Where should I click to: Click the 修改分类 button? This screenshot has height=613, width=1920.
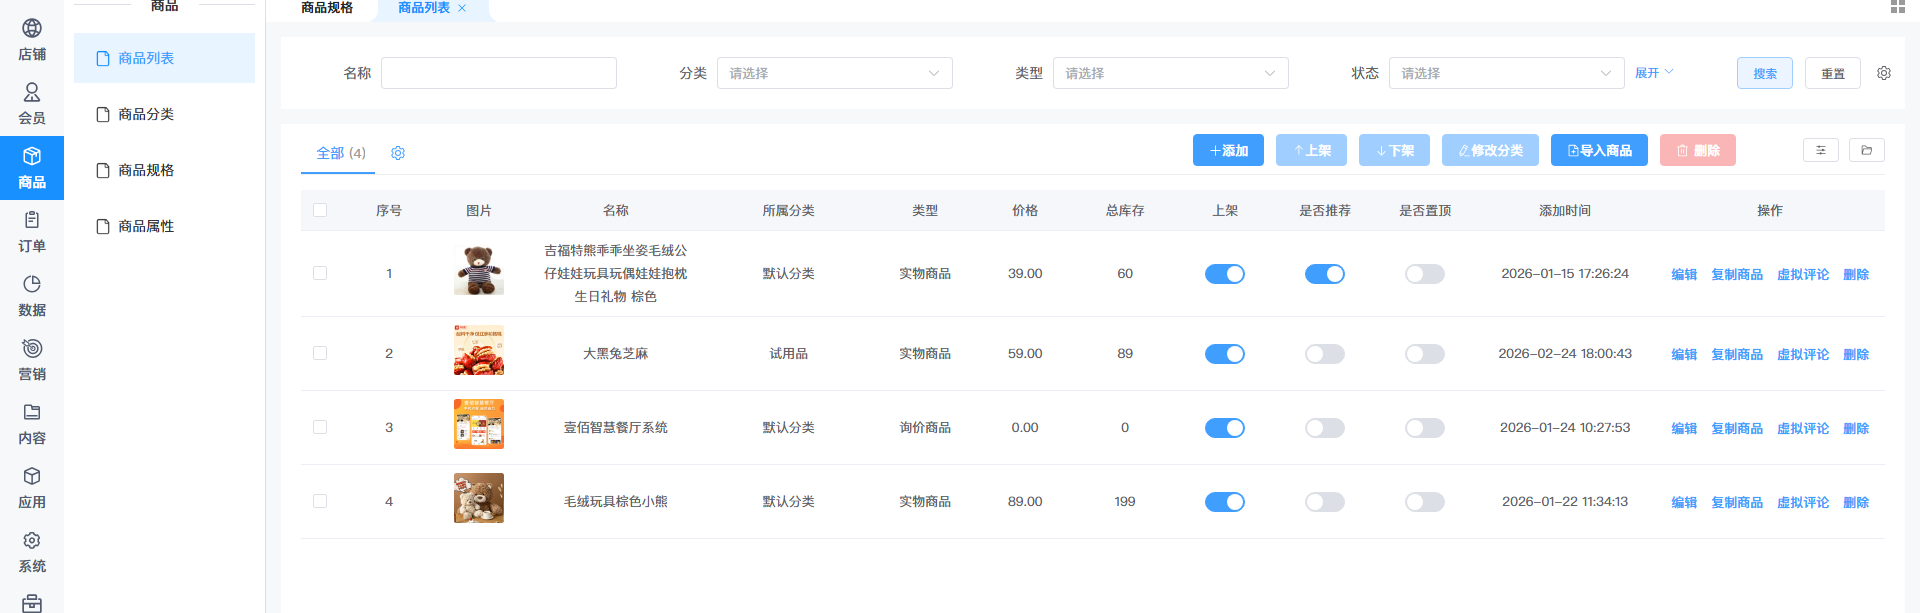pos(1490,150)
